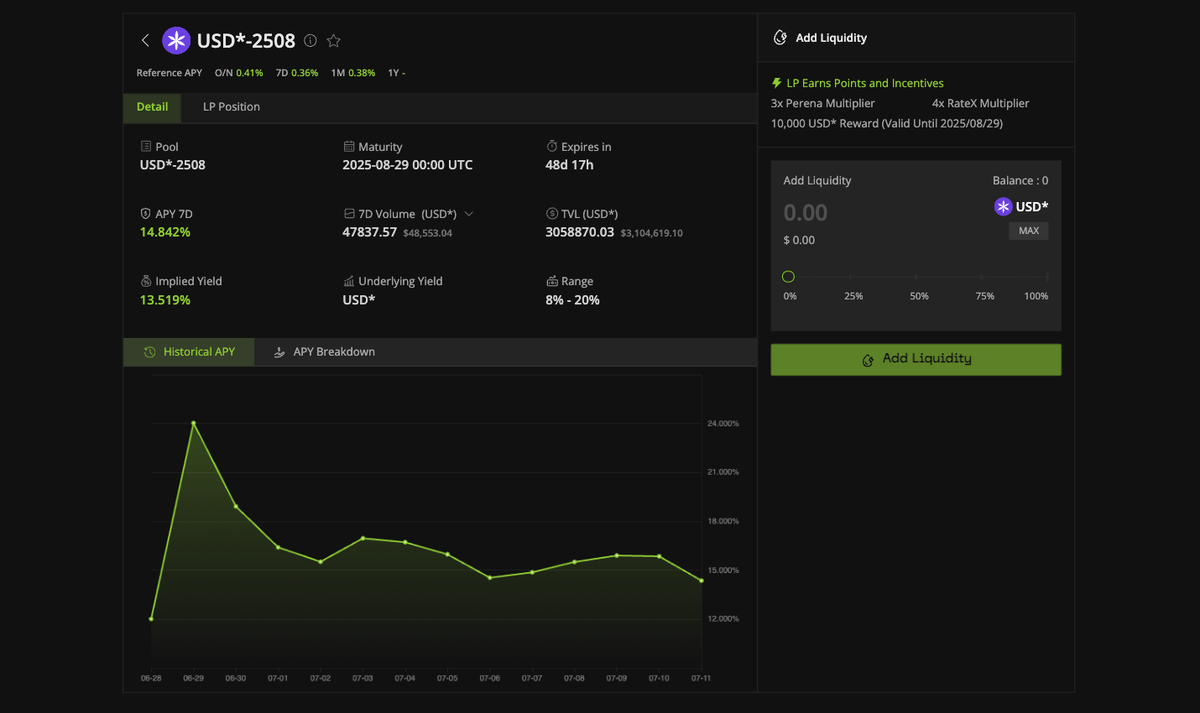Click the Expires in stopwatch icon
The width and height of the screenshot is (1200, 713).
(x=552, y=146)
